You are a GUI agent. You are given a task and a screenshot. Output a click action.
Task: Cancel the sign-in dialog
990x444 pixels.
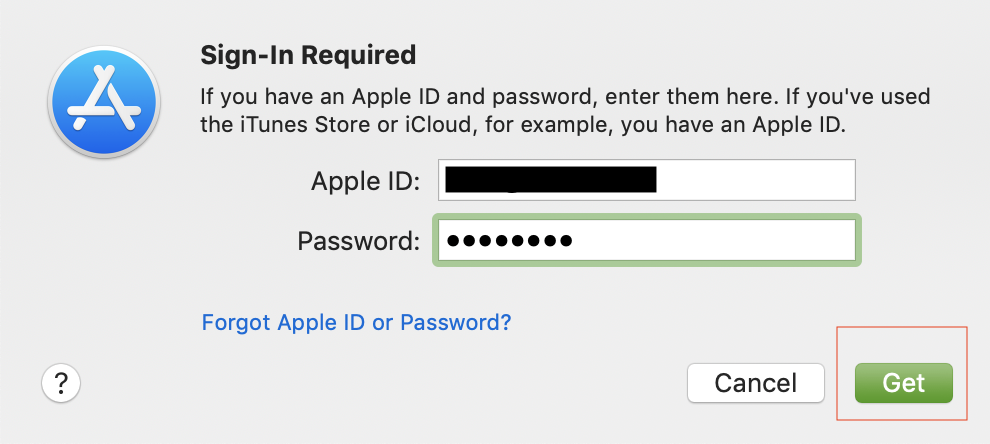point(756,383)
